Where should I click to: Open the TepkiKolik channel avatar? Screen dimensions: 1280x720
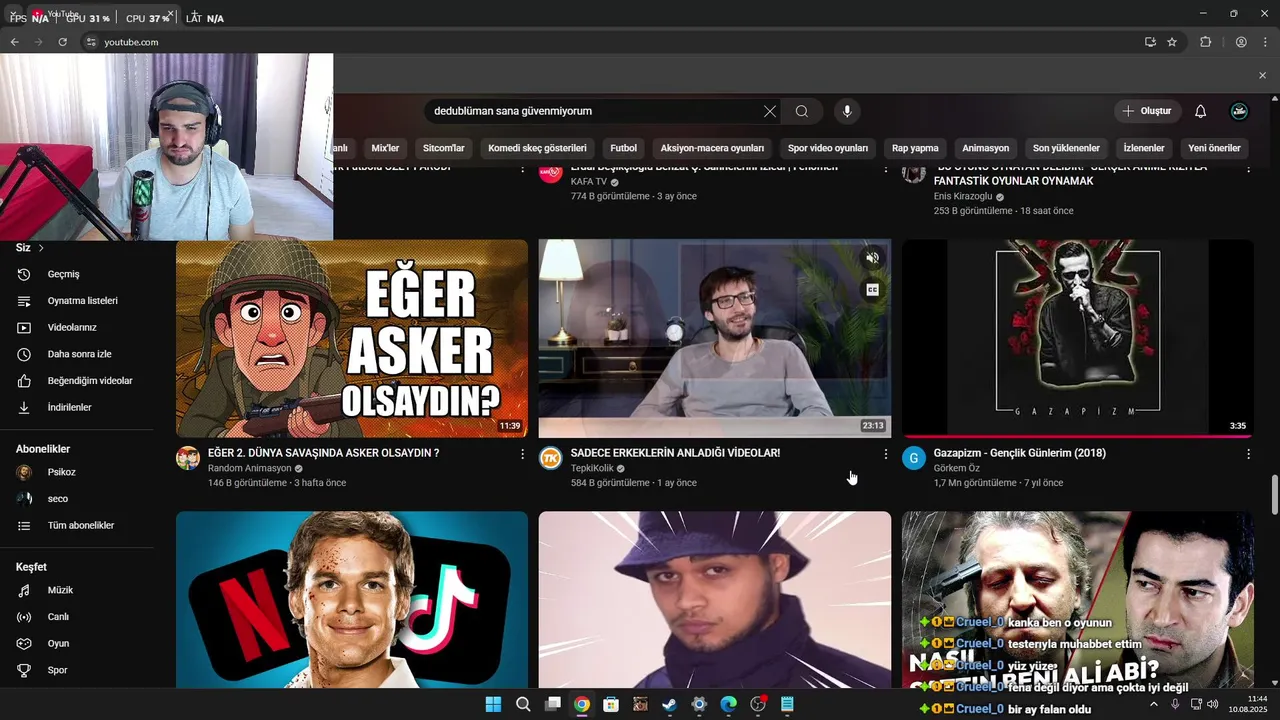[551, 458]
